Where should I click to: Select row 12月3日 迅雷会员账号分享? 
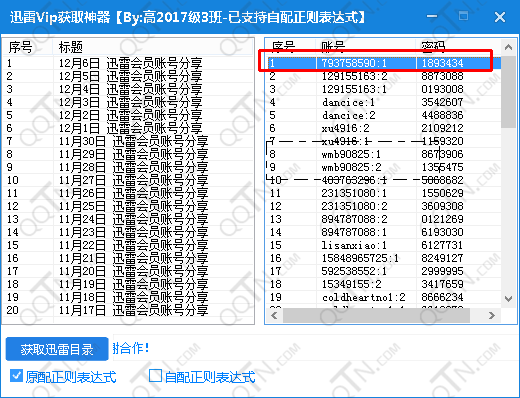pos(128,102)
